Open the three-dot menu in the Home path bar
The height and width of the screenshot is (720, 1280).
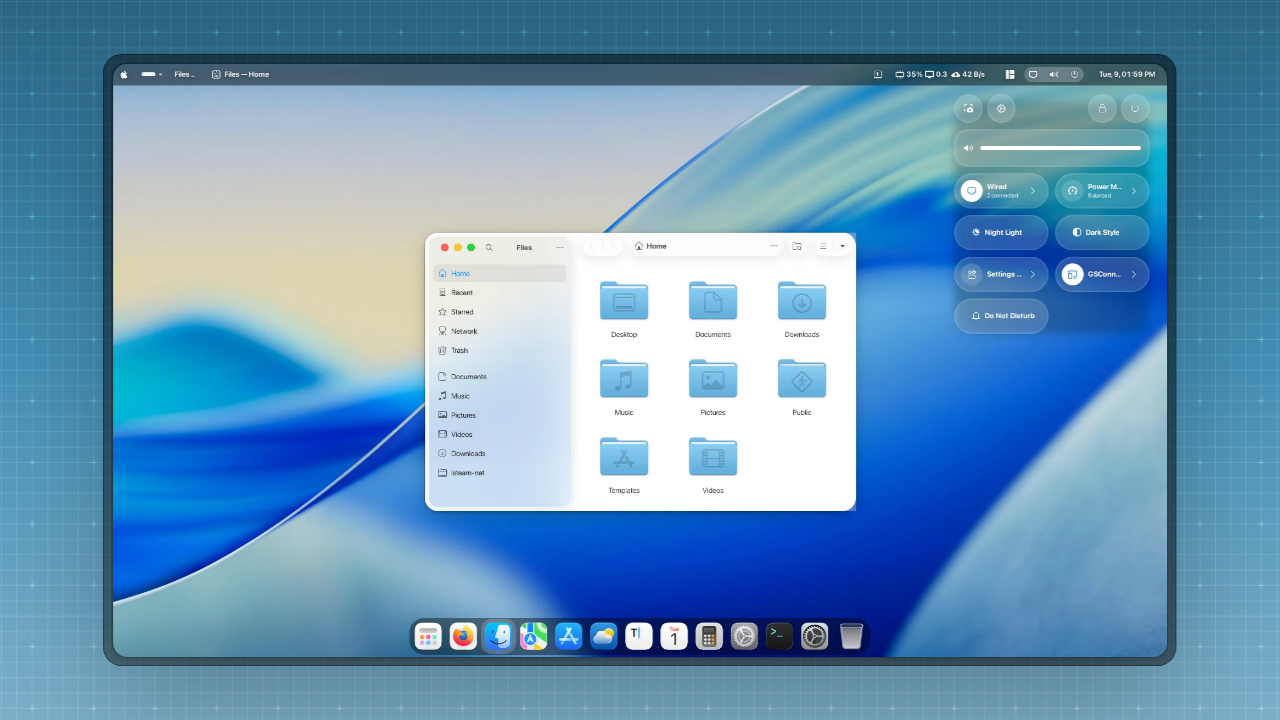(773, 246)
